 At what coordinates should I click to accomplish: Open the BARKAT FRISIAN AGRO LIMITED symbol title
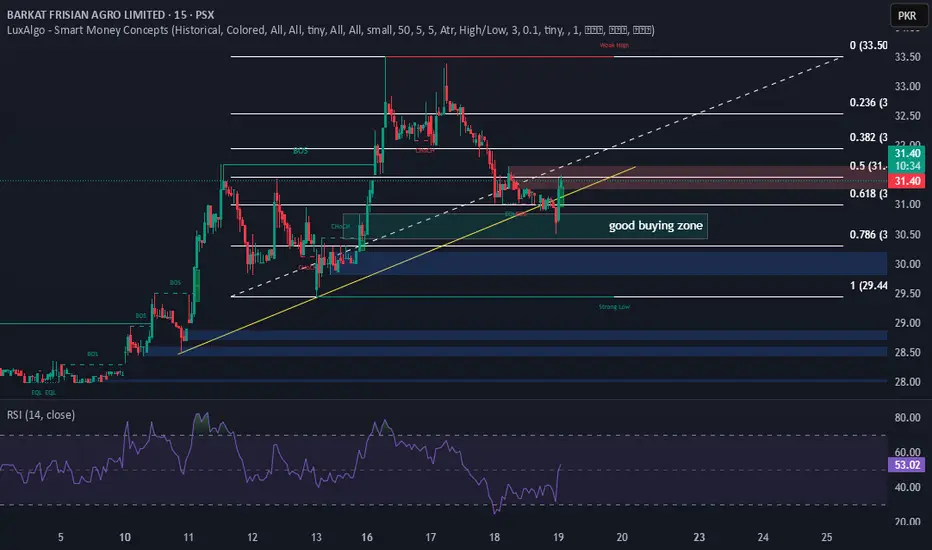(x=111, y=15)
